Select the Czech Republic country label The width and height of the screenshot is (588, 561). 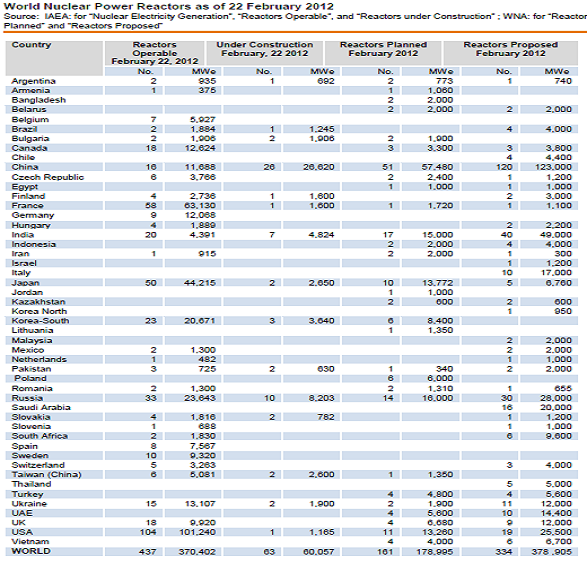click(48, 177)
